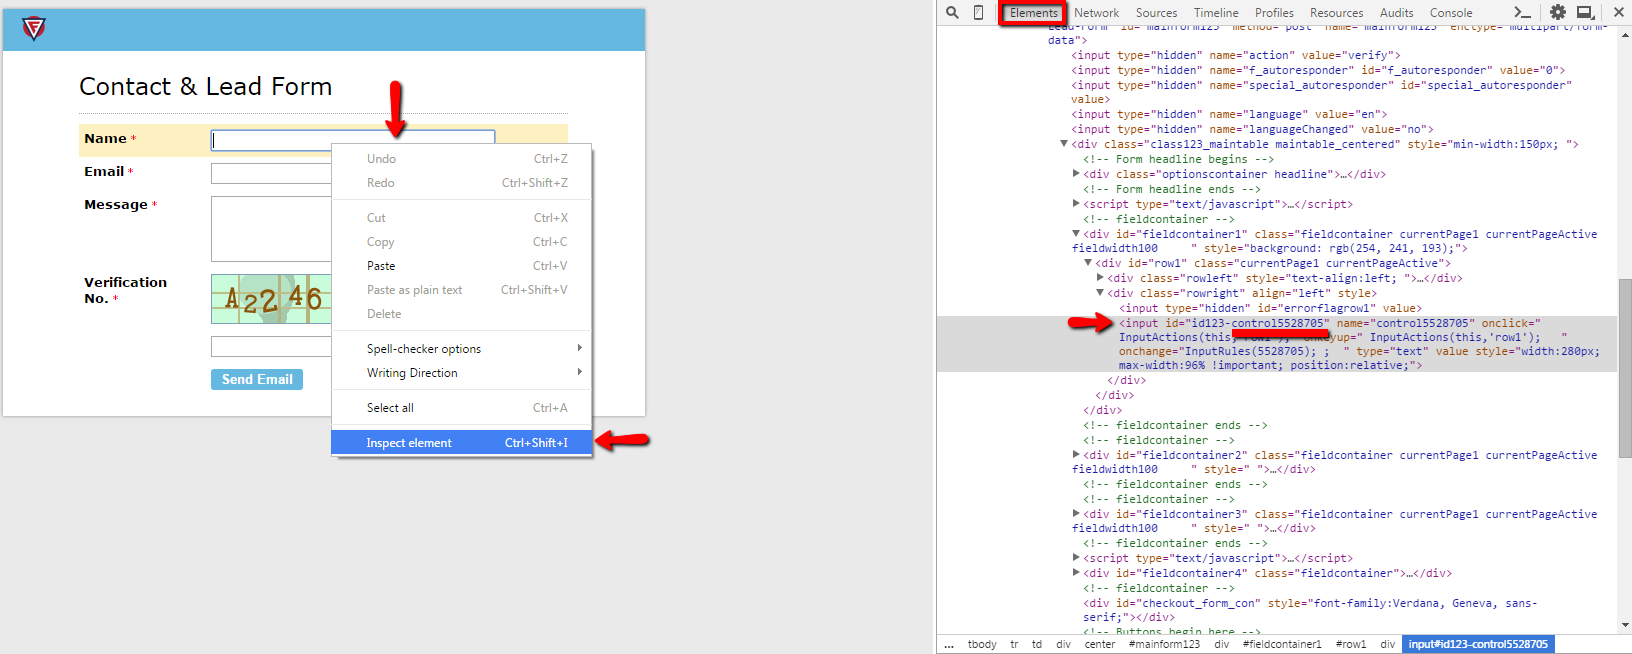
Task: Click #mainform123 breadcrumb
Action: [x=1164, y=644]
